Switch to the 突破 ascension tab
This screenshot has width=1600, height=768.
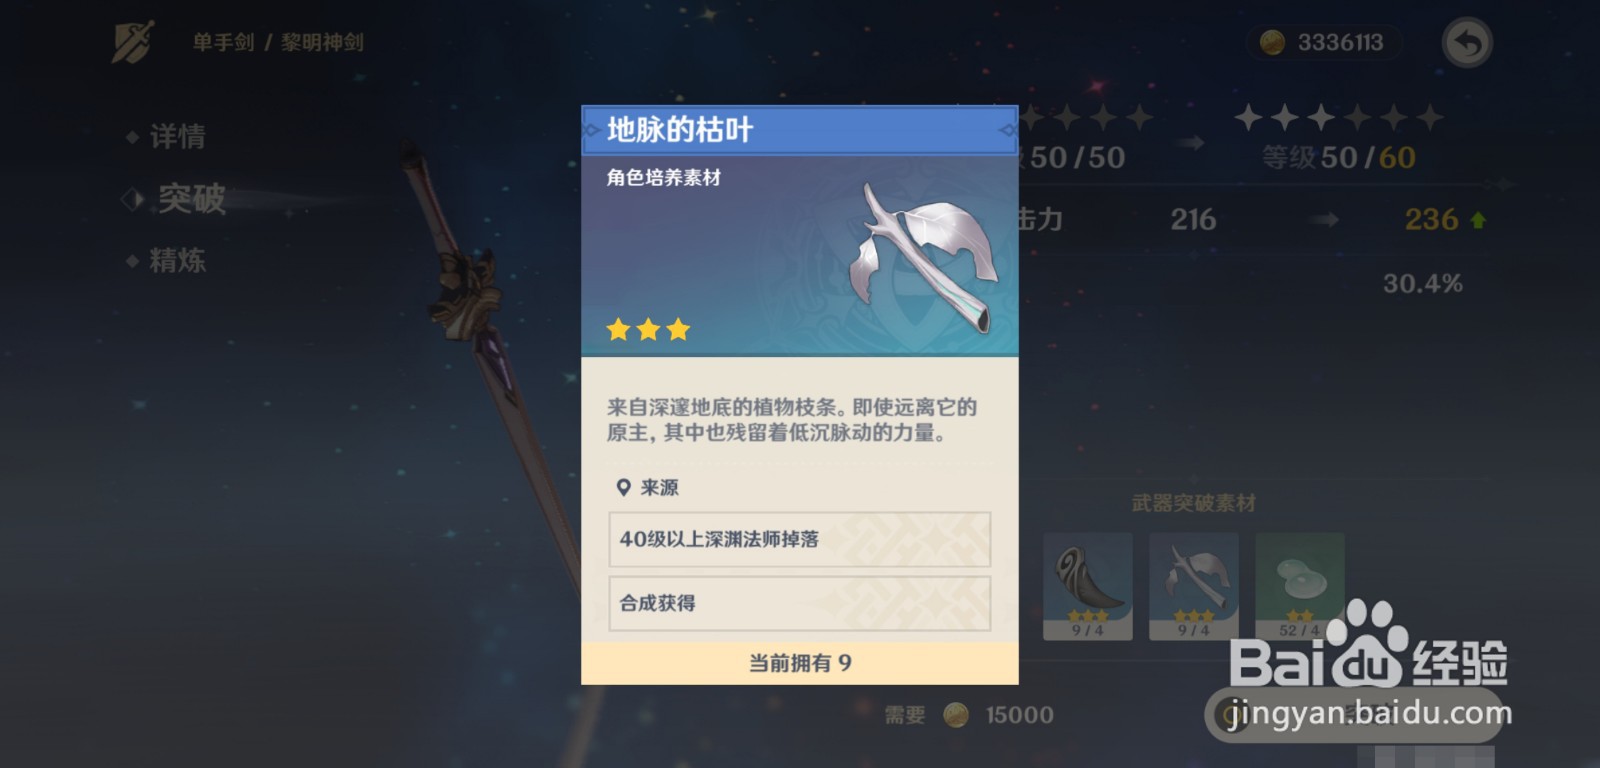[x=191, y=199]
